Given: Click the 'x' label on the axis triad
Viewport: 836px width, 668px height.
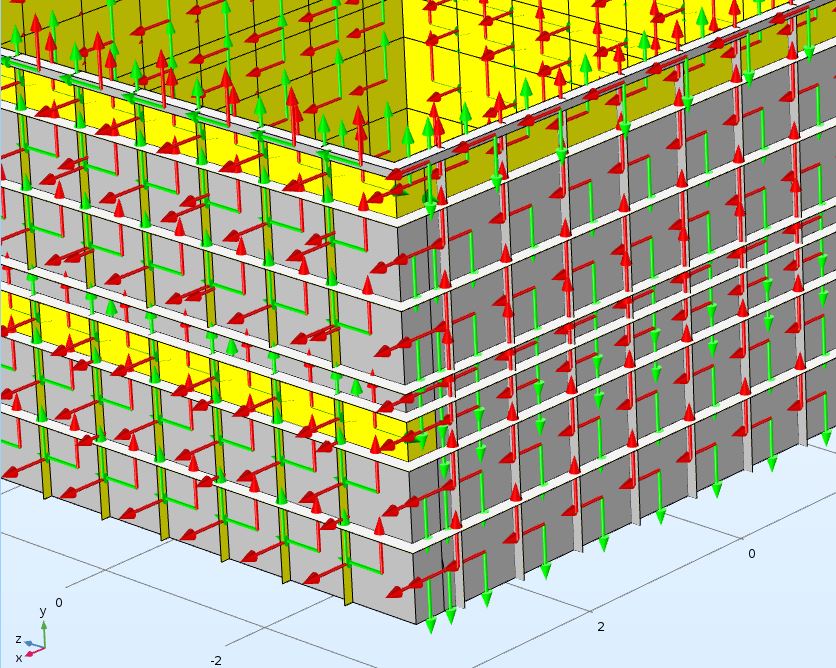Looking at the screenshot, I should (x=18, y=657).
